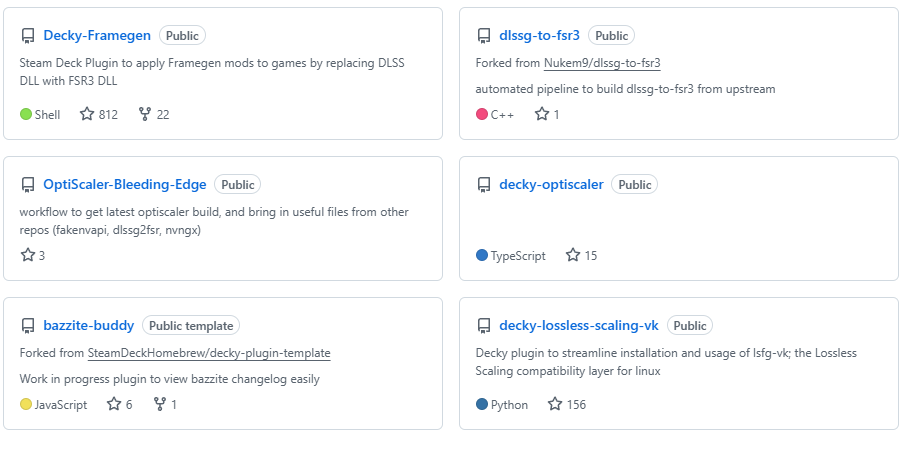Follow the Nukem9/dlssg-to-fsr3 fork source link
Viewport: 912px width, 452px height.
coord(603,63)
